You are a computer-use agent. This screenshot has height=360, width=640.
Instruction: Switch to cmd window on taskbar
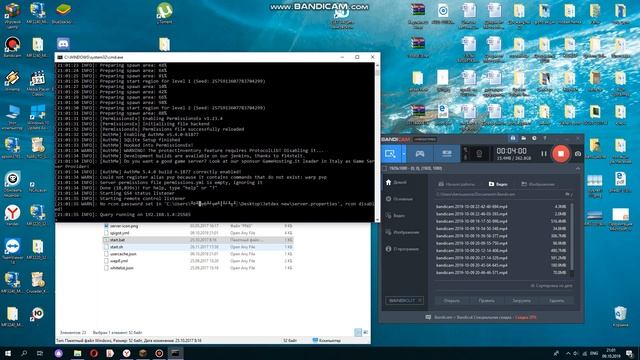(176, 353)
